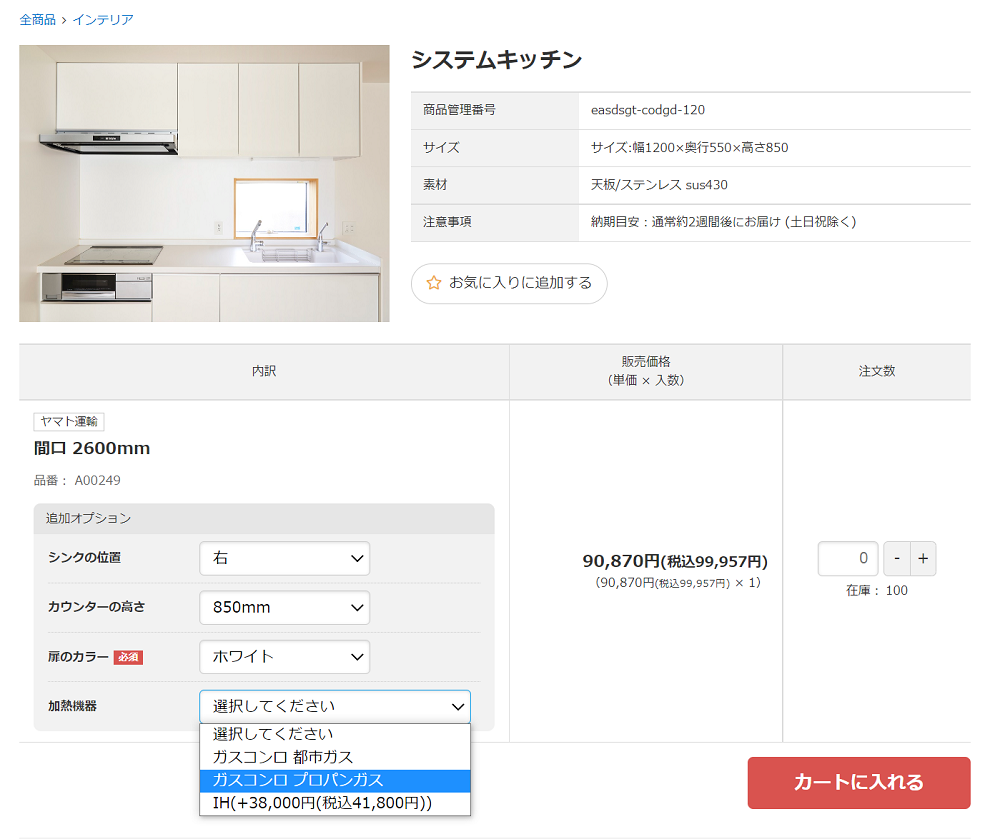This screenshot has width=1000, height=839.
Task: Click product number easdsgt-codgd-120
Action: coord(648,110)
